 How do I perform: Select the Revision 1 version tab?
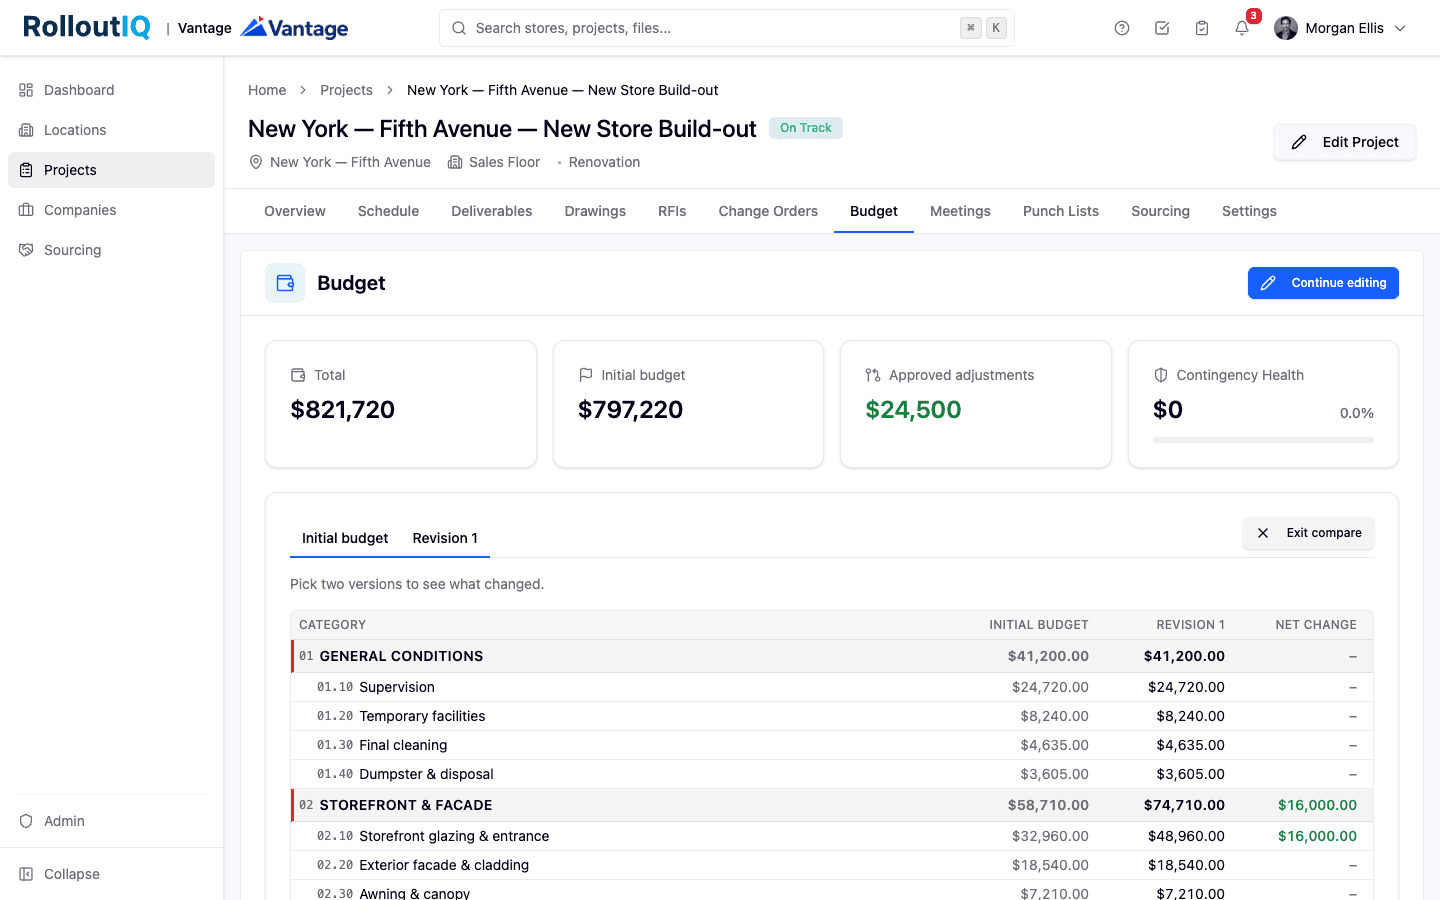tap(445, 538)
